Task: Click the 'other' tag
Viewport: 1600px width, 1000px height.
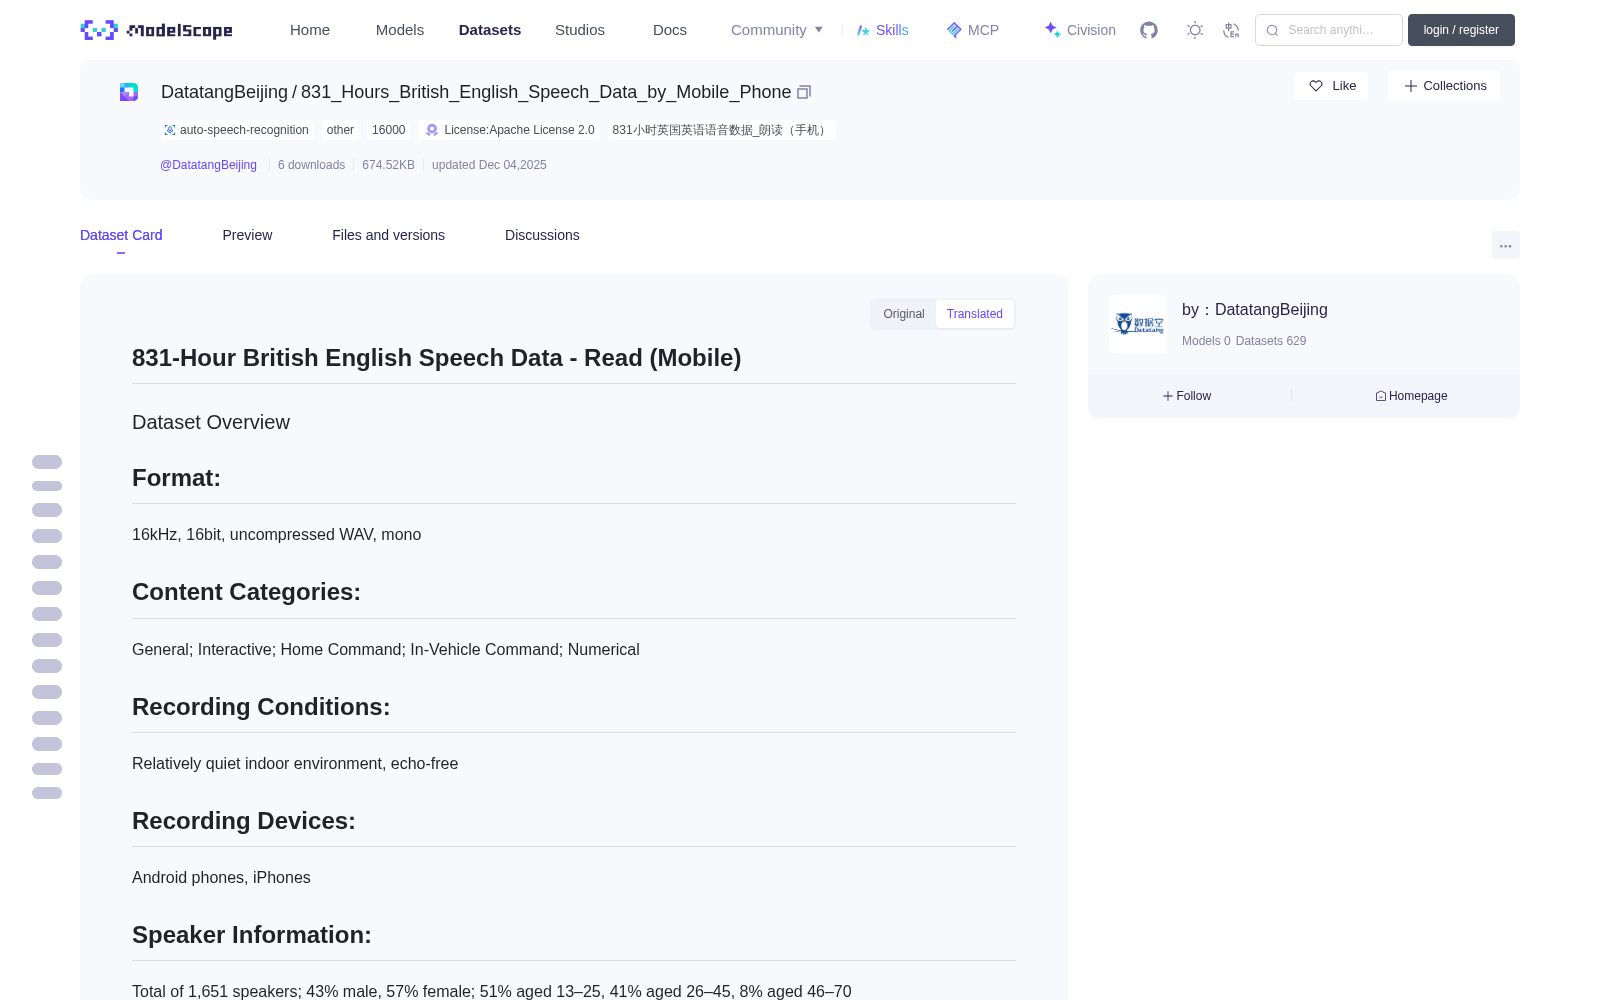Action: pyautogui.click(x=340, y=130)
